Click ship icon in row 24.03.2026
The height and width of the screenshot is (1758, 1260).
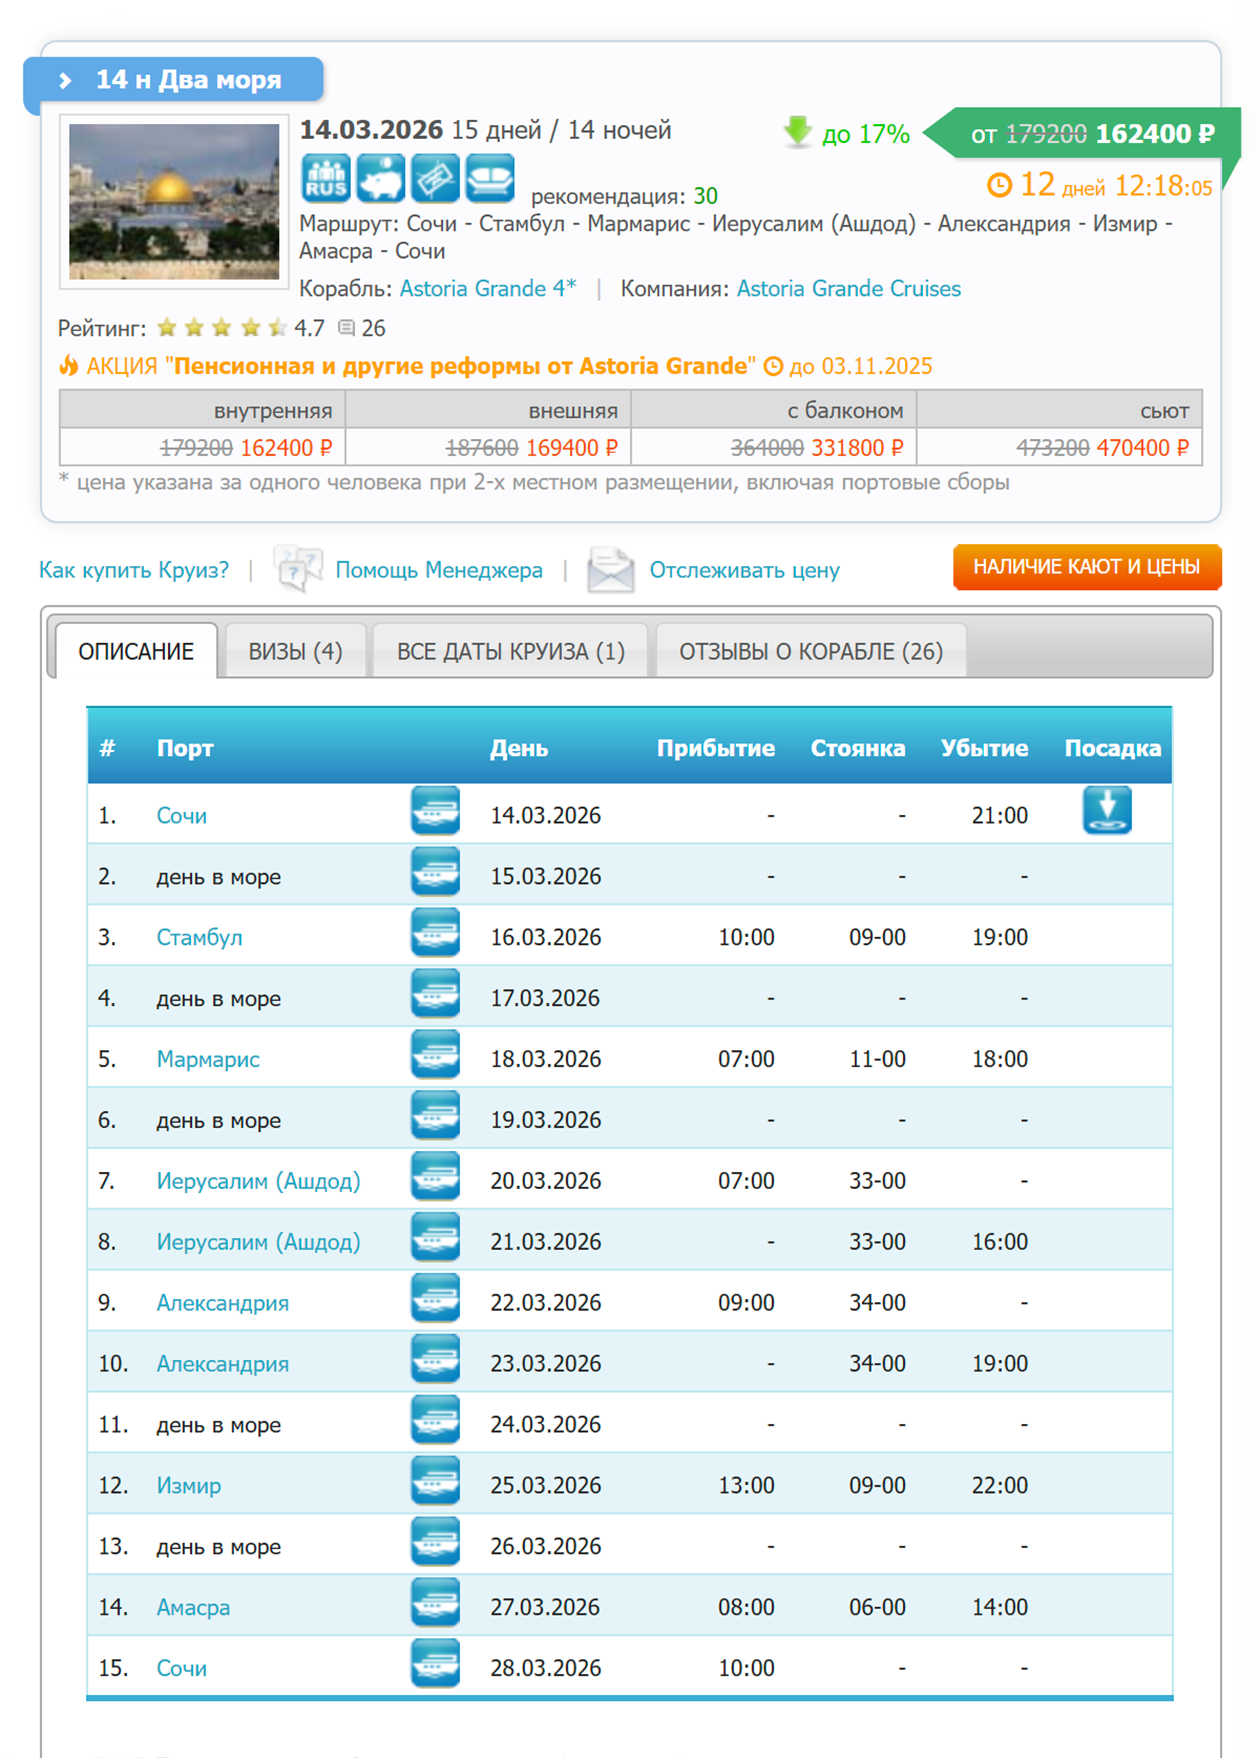pyautogui.click(x=435, y=1421)
